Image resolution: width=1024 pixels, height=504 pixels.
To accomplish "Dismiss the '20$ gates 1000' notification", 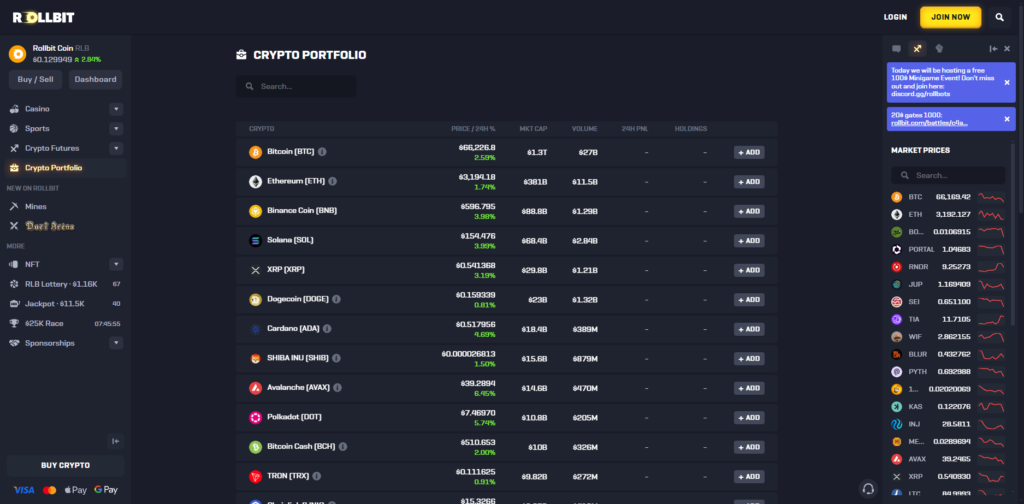I will (1006, 119).
